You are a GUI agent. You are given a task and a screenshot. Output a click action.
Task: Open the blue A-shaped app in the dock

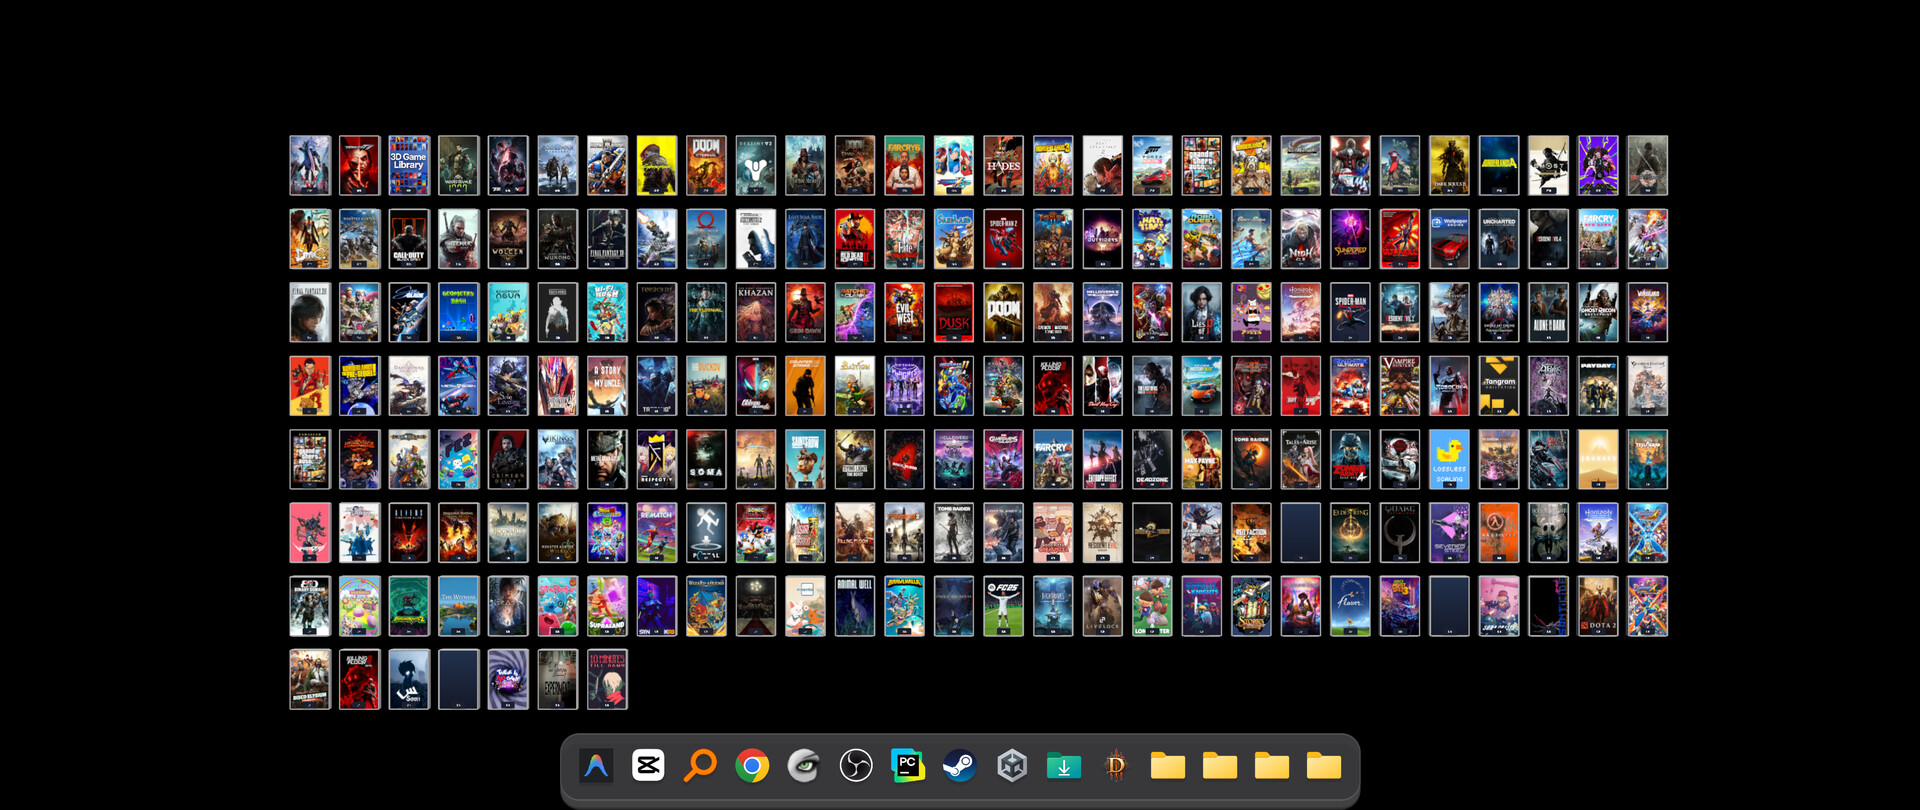(596, 766)
